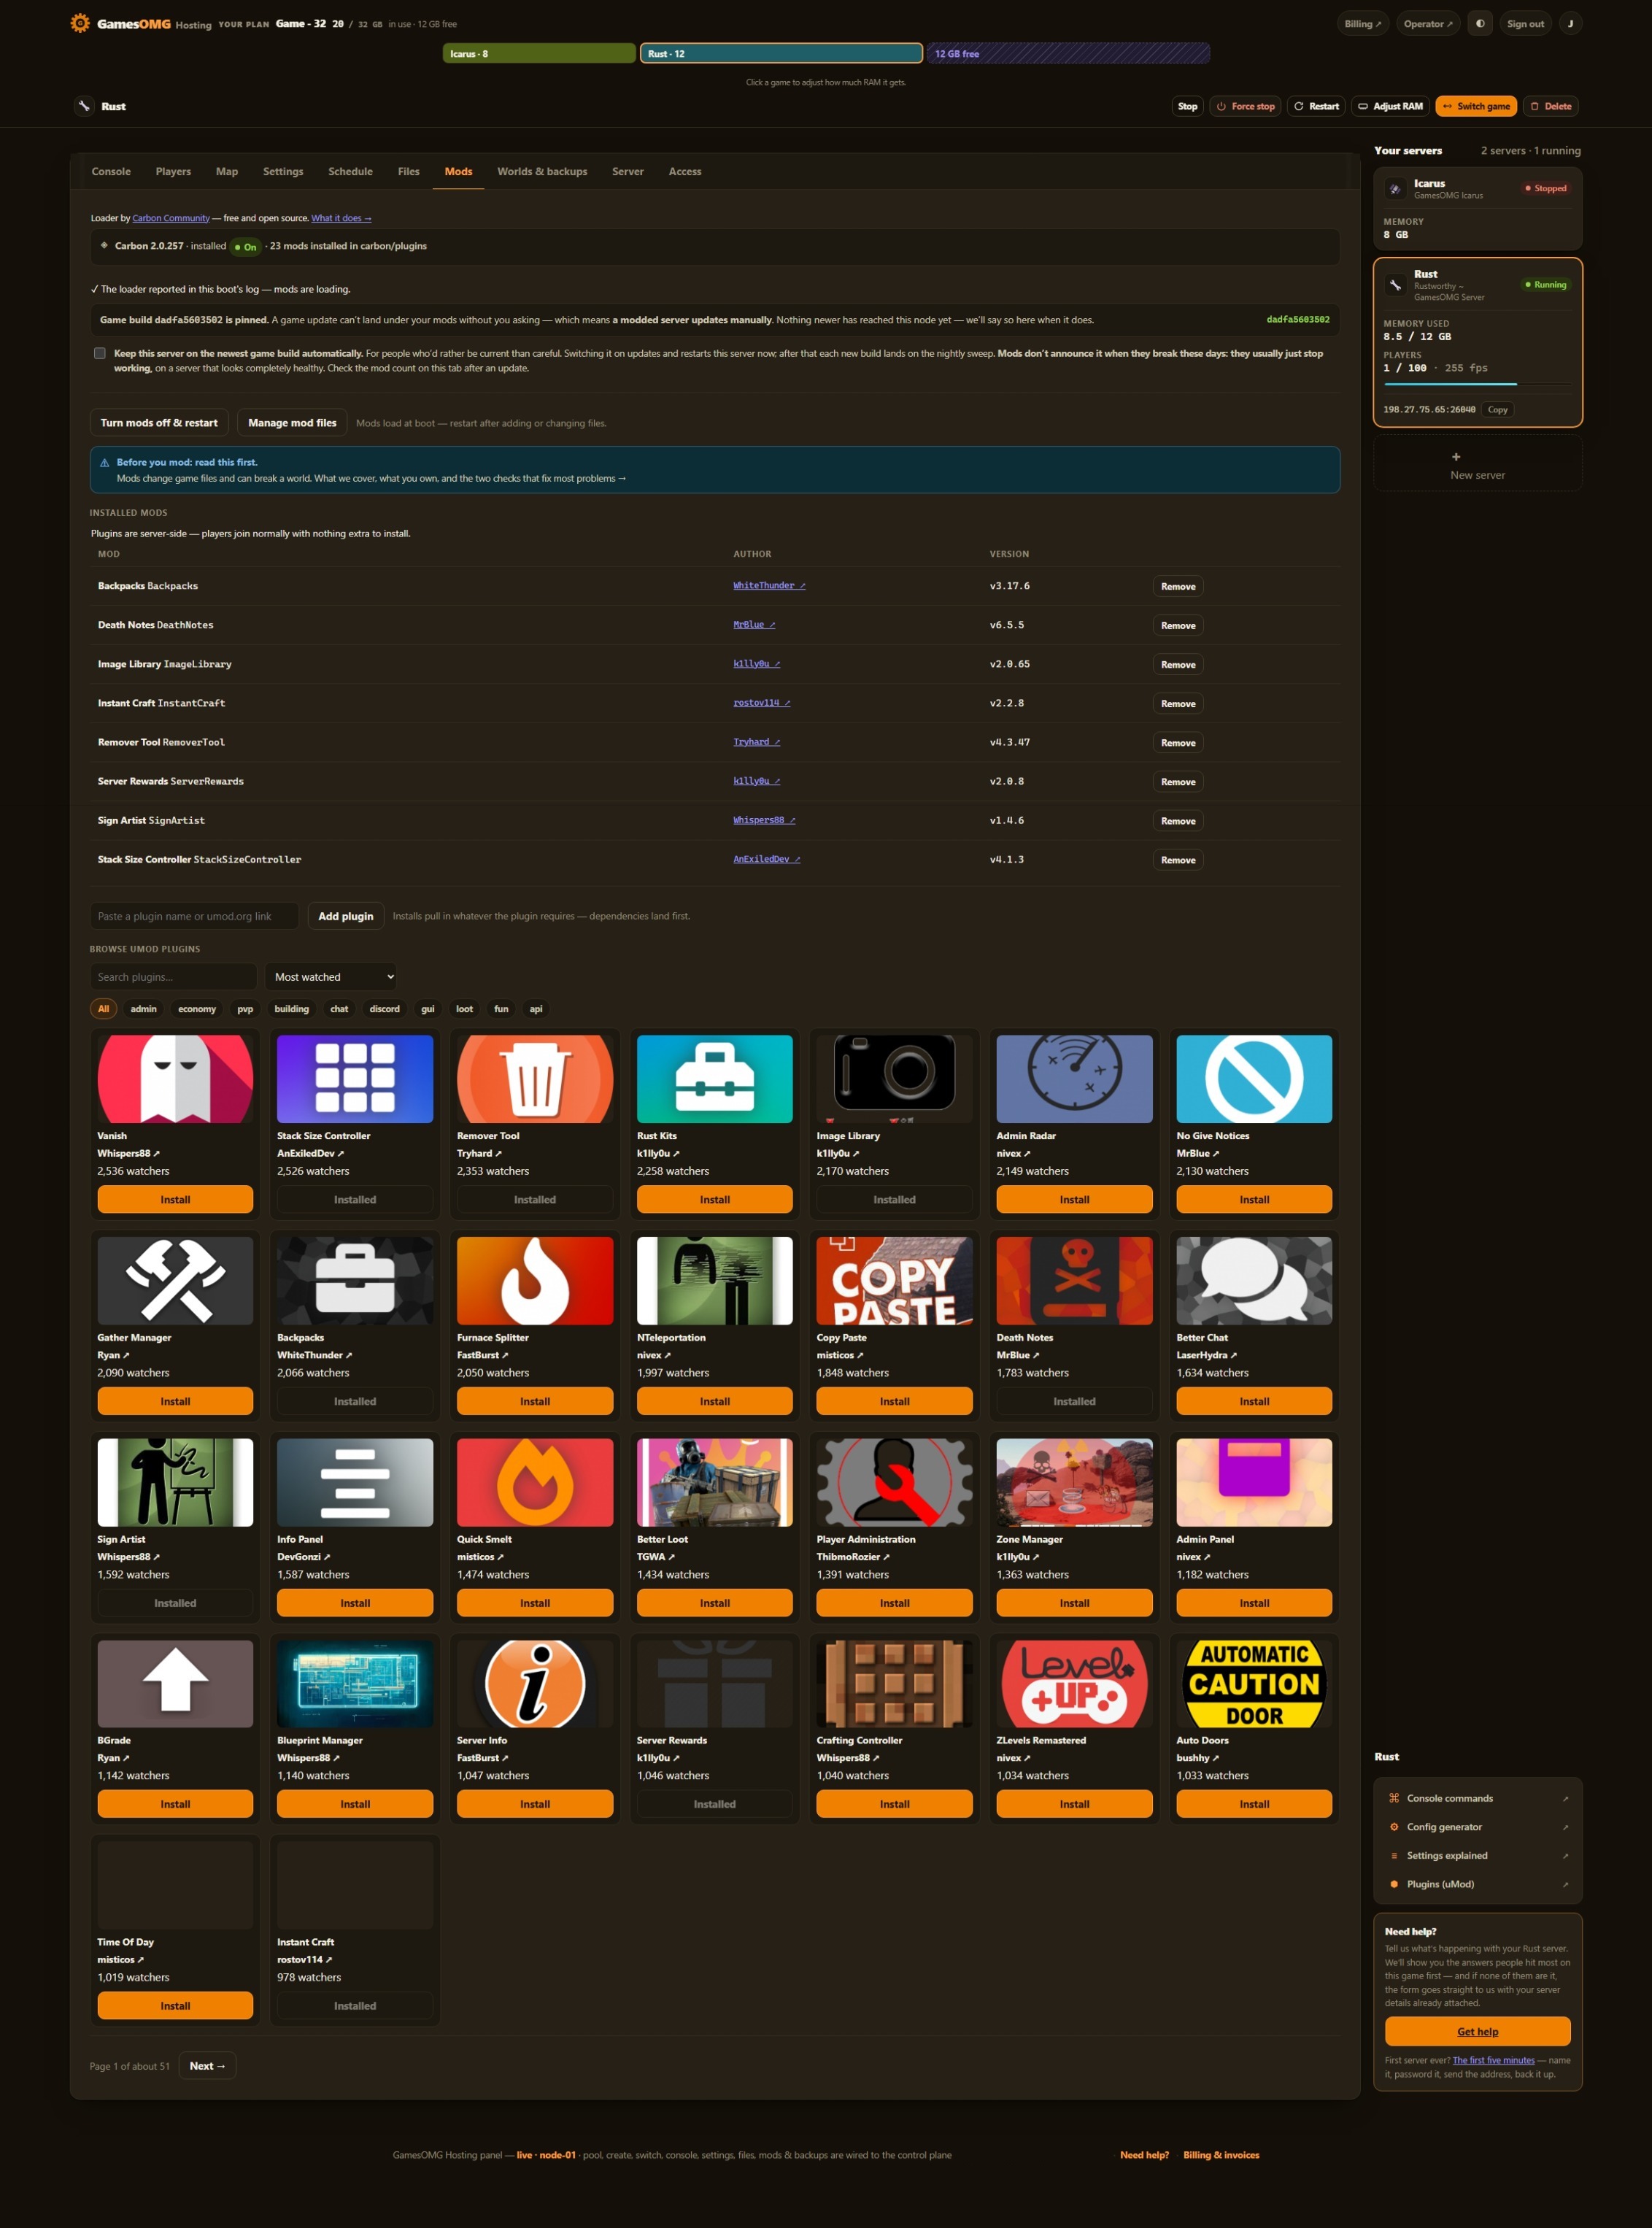Viewport: 1652px width, 2228px height.
Task: Click the Admin Radar plugin image
Action: coord(1074,1078)
